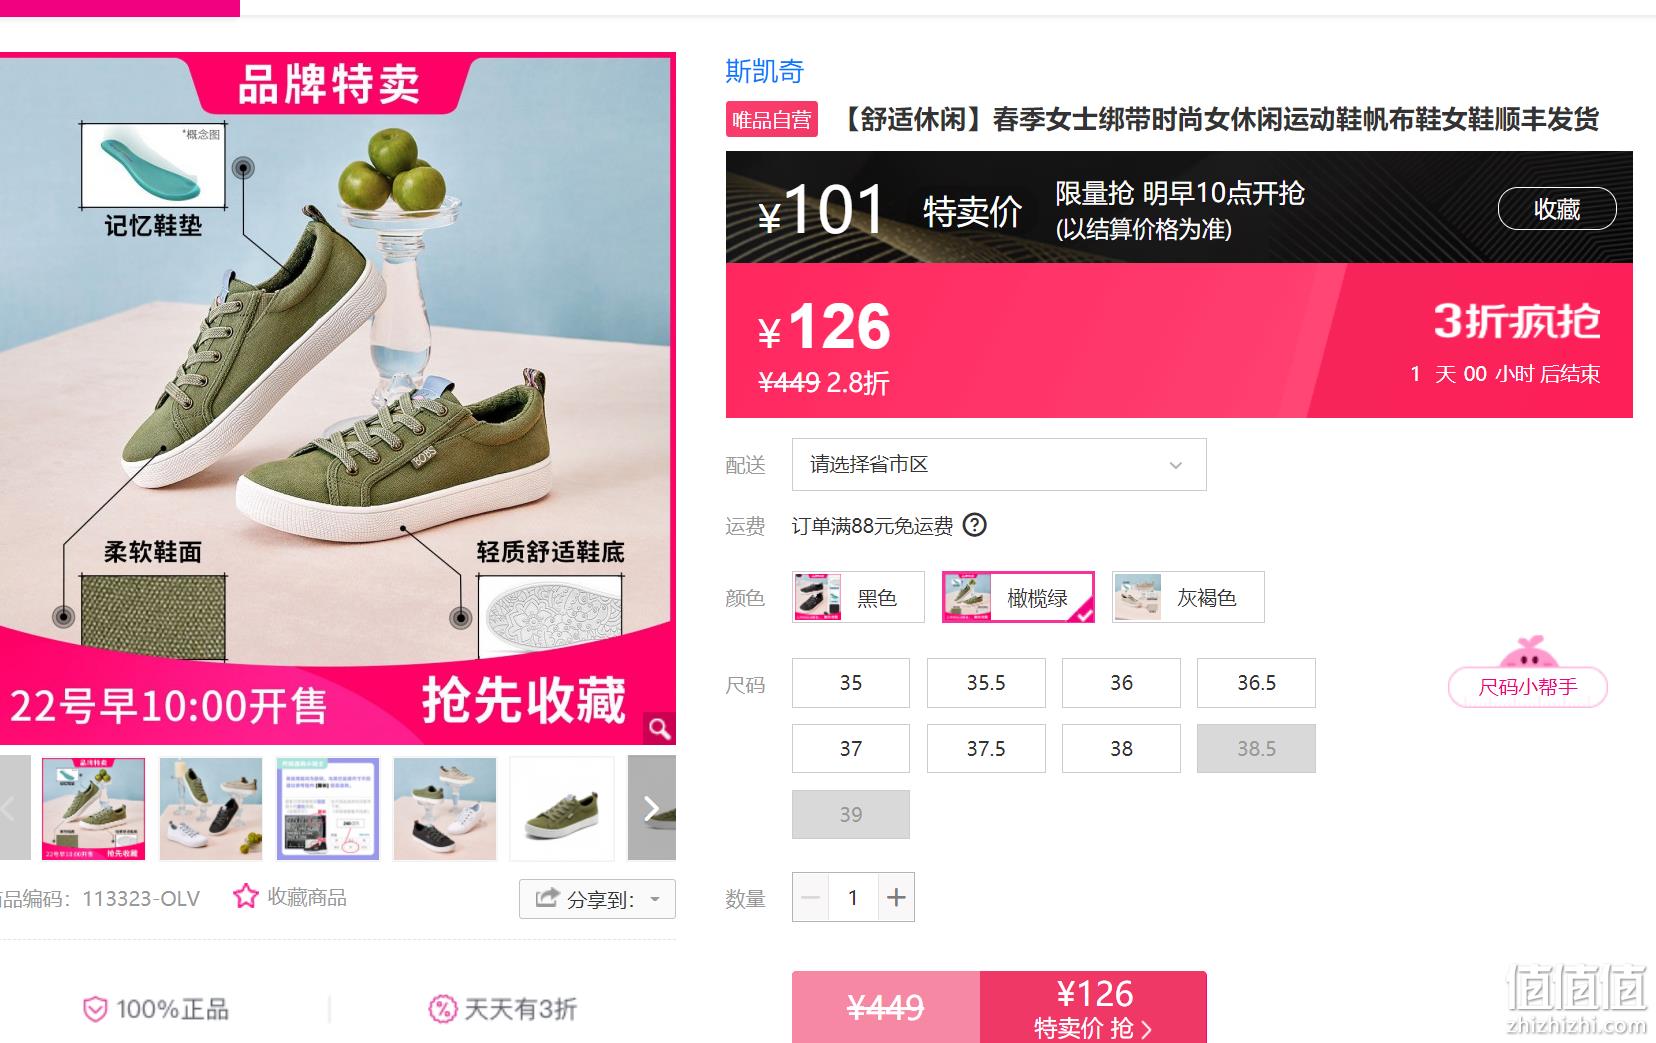1656x1043 pixels.
Task: Click the 收藏 button in price banner
Action: [x=1556, y=209]
